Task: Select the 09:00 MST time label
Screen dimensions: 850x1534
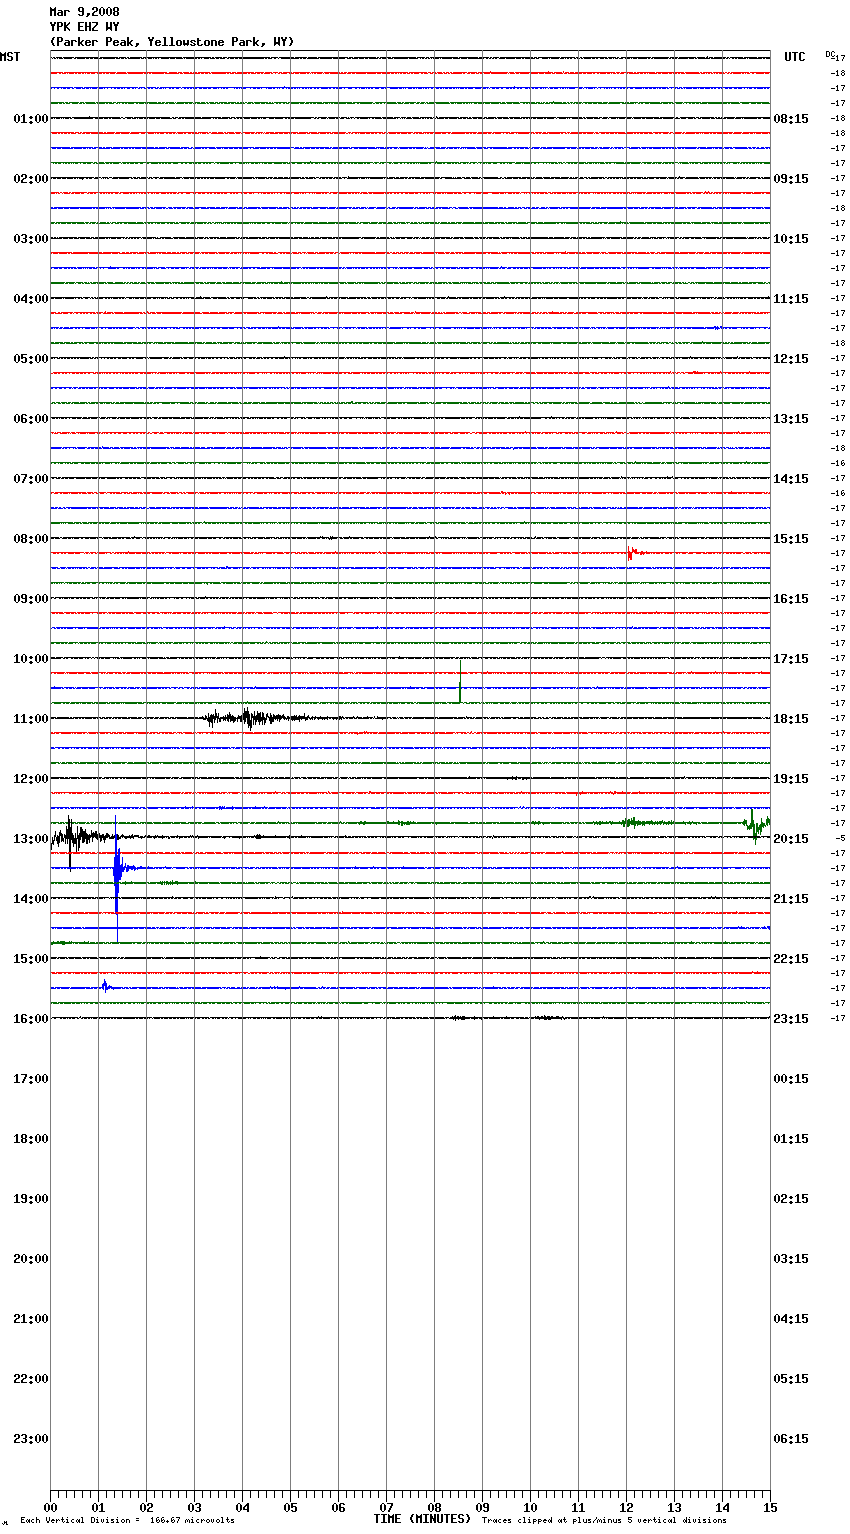Action: click(31, 598)
